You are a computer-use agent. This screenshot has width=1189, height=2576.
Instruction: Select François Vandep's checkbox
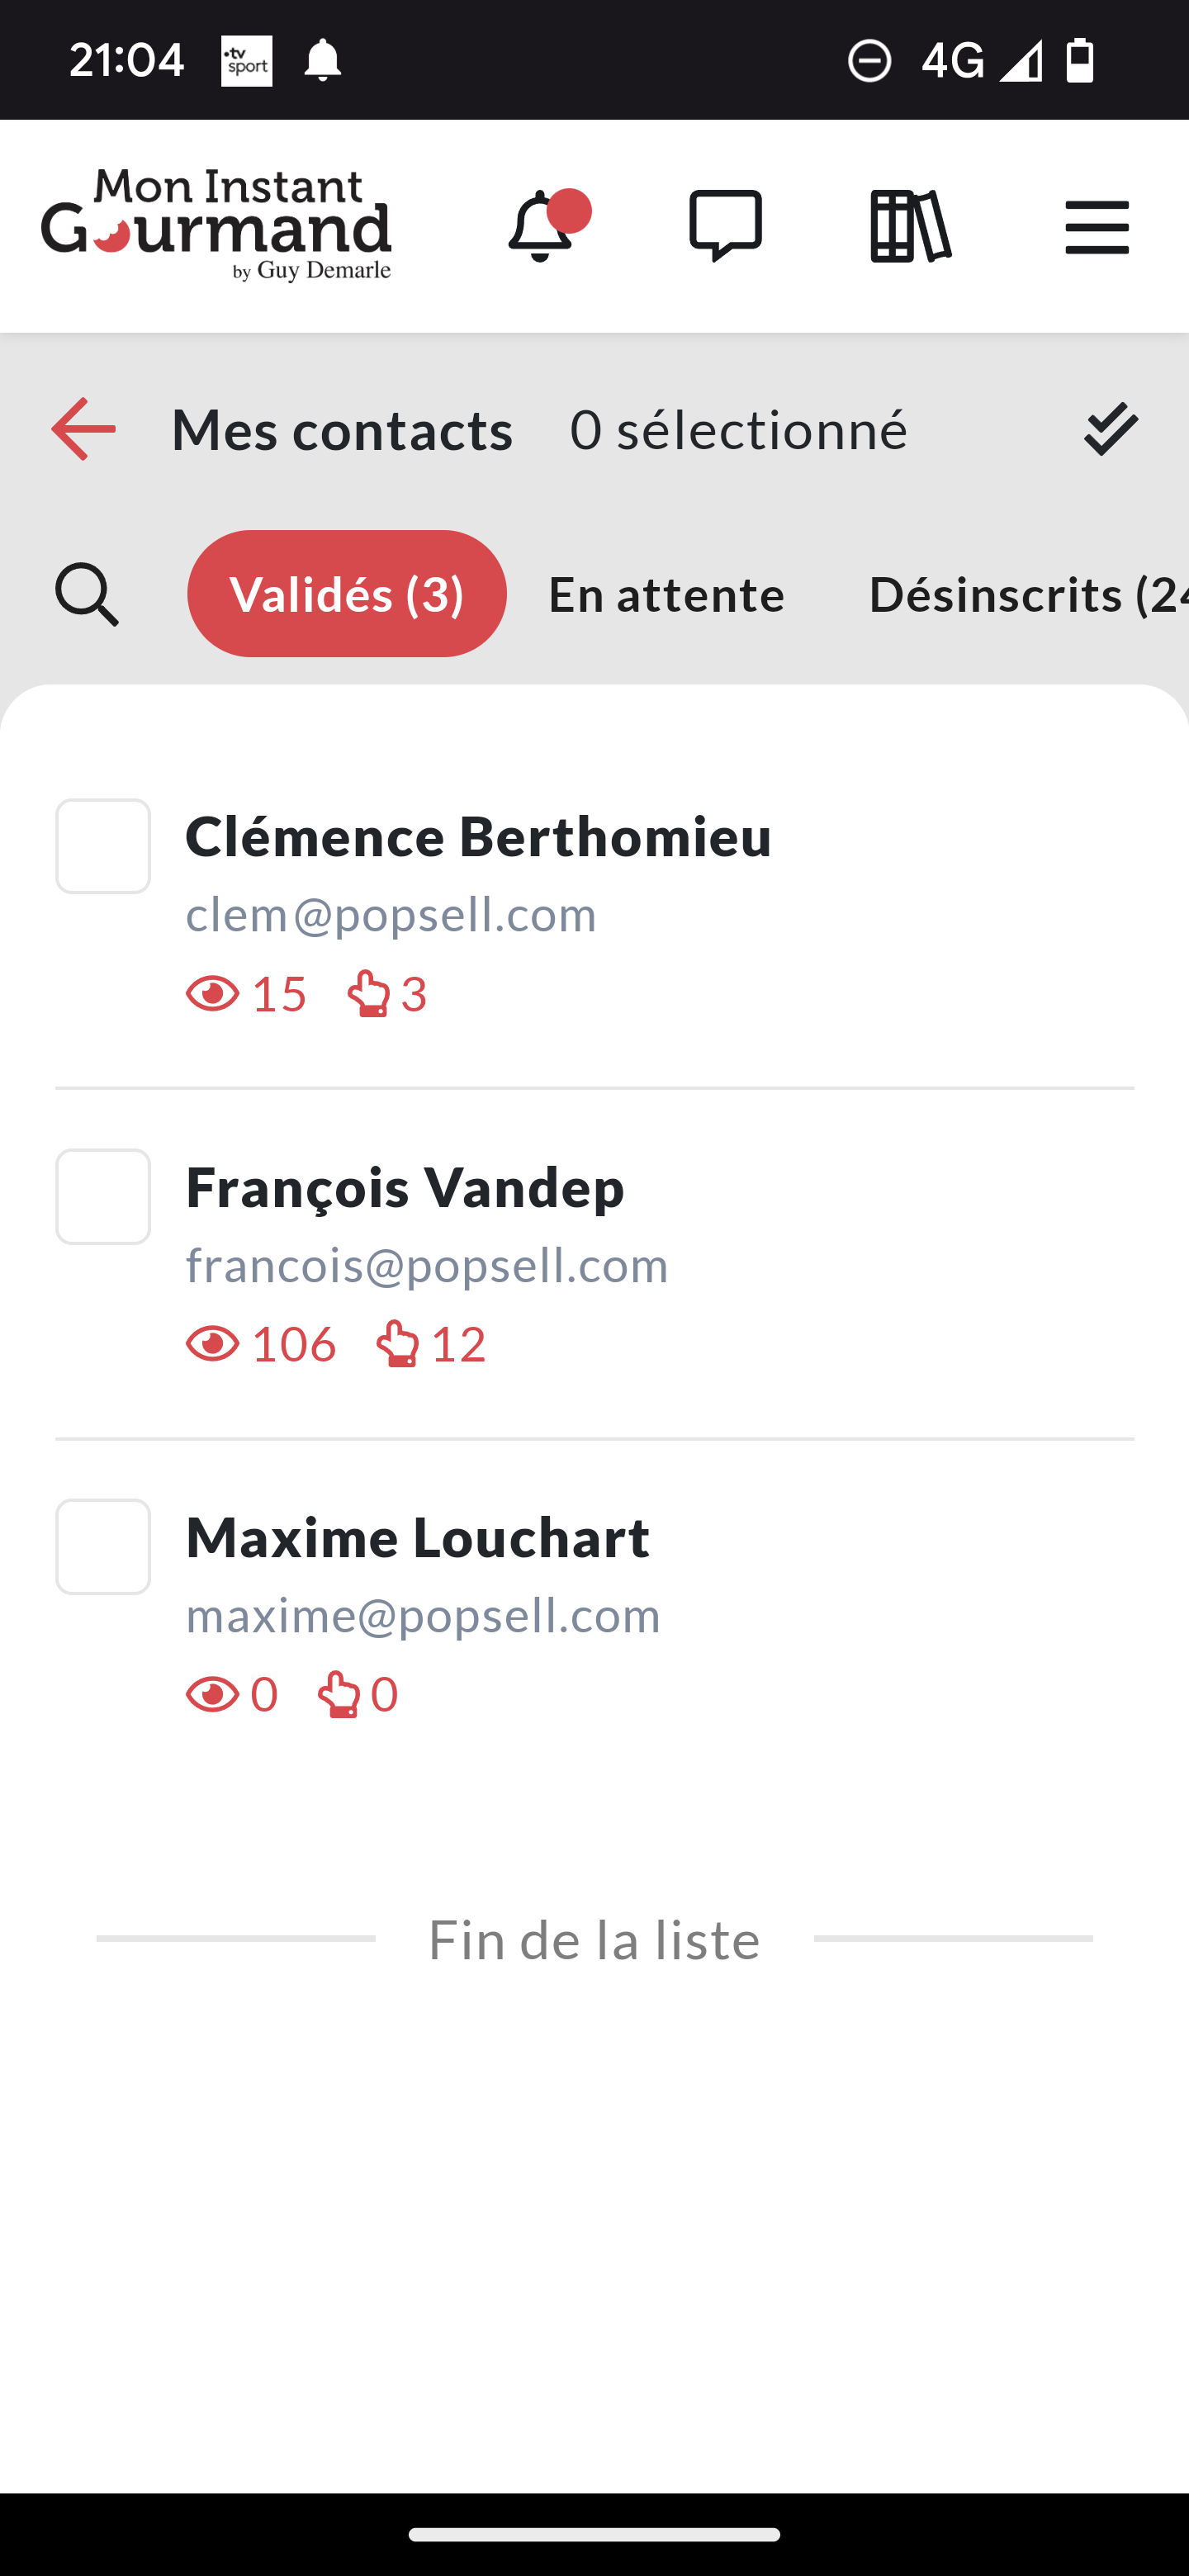(x=103, y=1196)
